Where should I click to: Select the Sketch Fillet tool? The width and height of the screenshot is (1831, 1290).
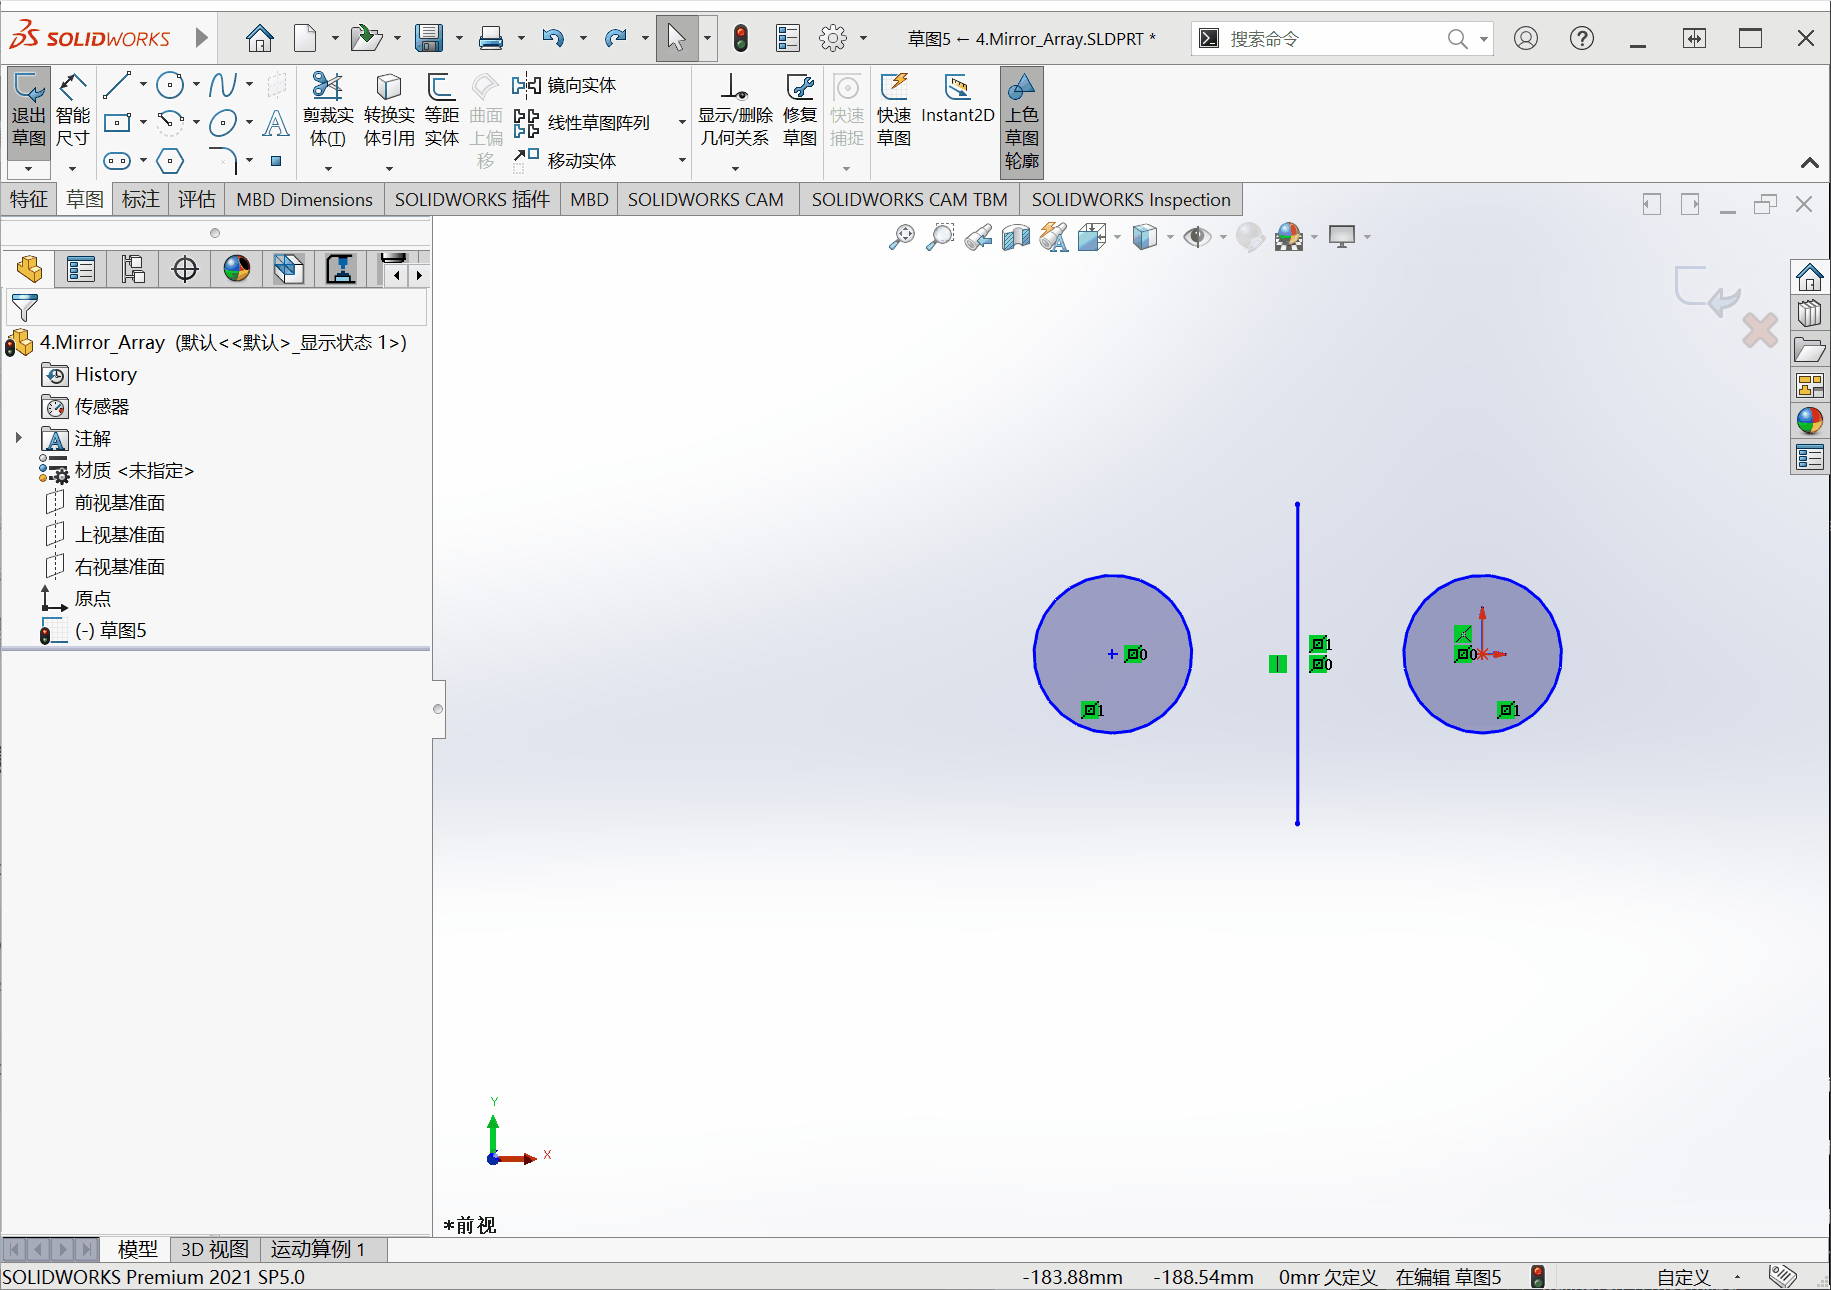(223, 161)
